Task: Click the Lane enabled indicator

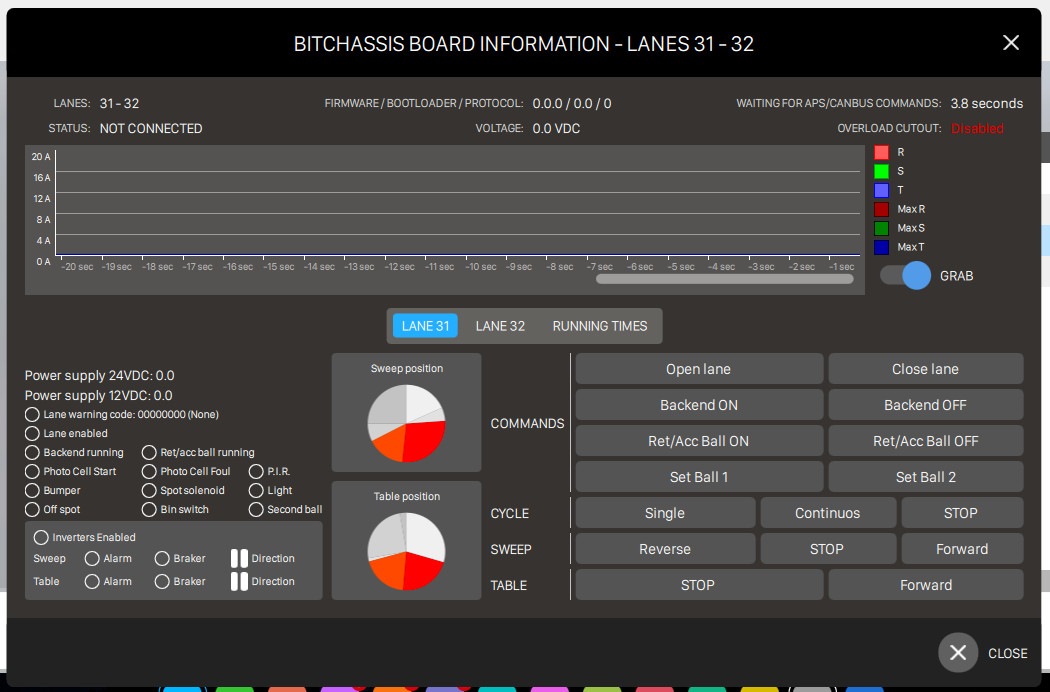Action: [x=33, y=433]
